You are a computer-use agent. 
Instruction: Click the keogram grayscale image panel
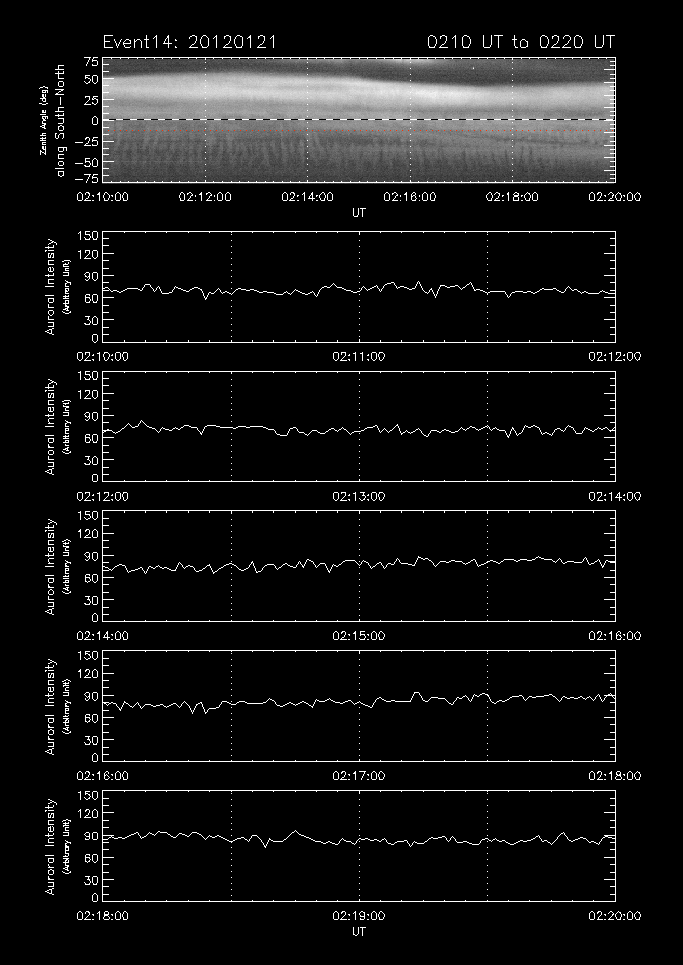click(x=359, y=120)
